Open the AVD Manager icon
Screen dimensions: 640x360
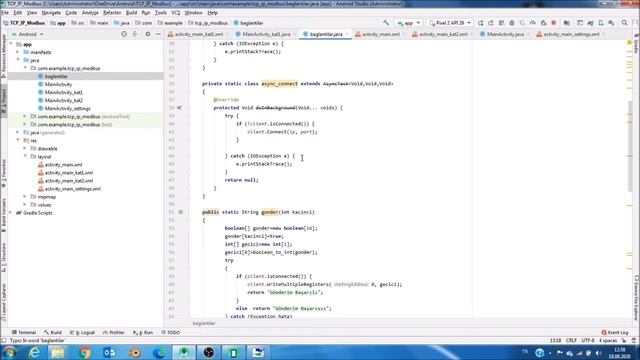601,23
